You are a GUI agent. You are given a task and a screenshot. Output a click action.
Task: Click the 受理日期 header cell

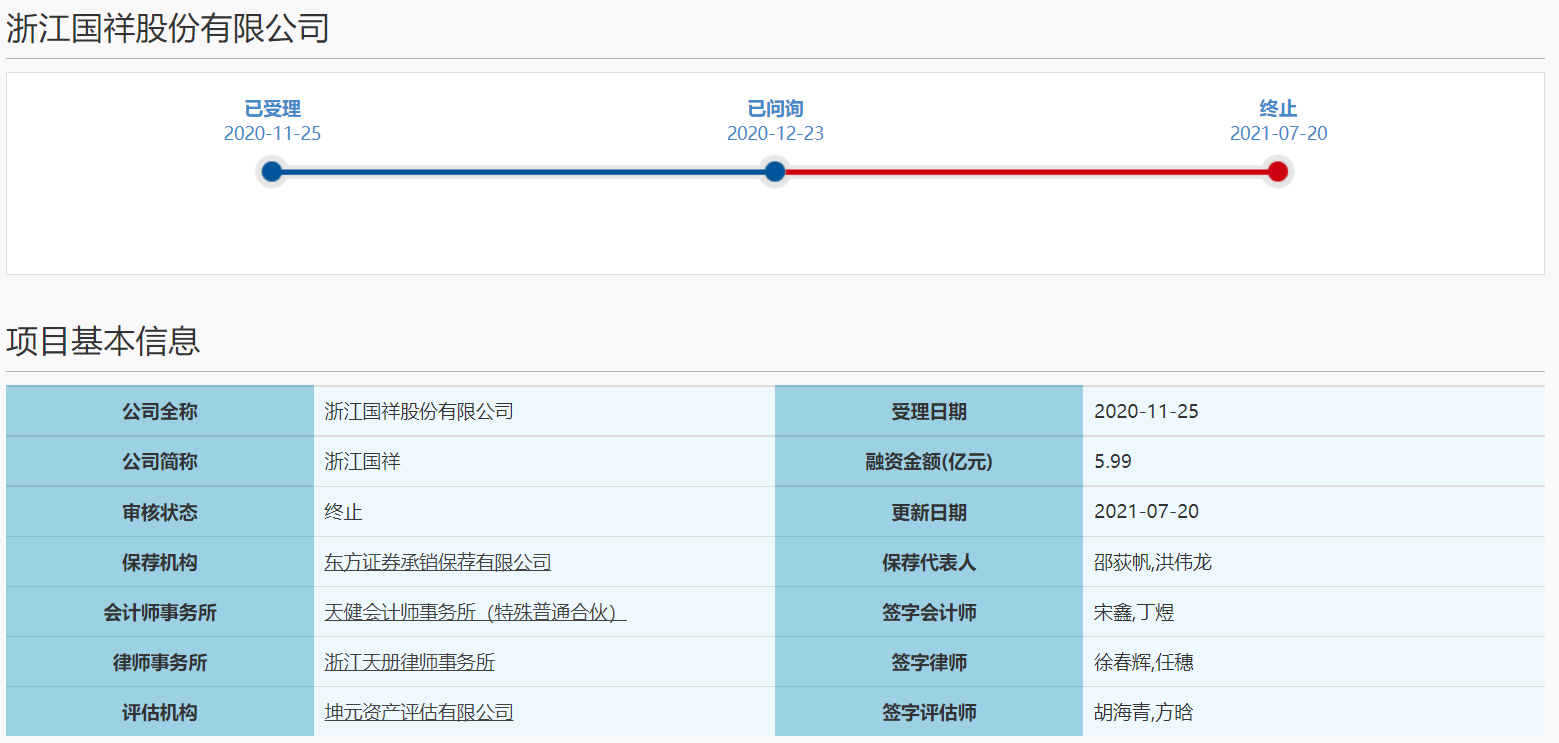tap(929, 411)
